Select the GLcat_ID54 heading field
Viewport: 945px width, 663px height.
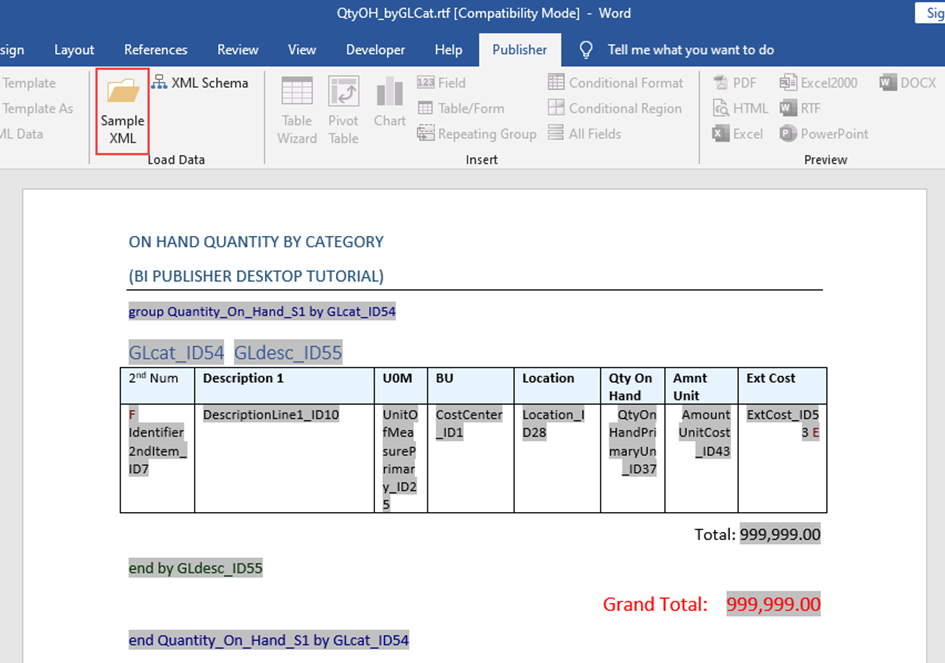(x=176, y=353)
